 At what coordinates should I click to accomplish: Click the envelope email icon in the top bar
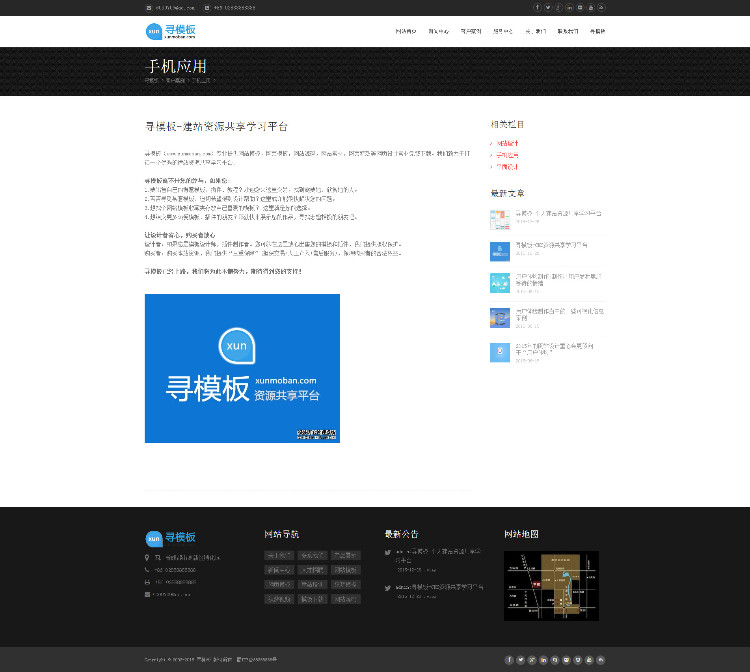point(149,7)
